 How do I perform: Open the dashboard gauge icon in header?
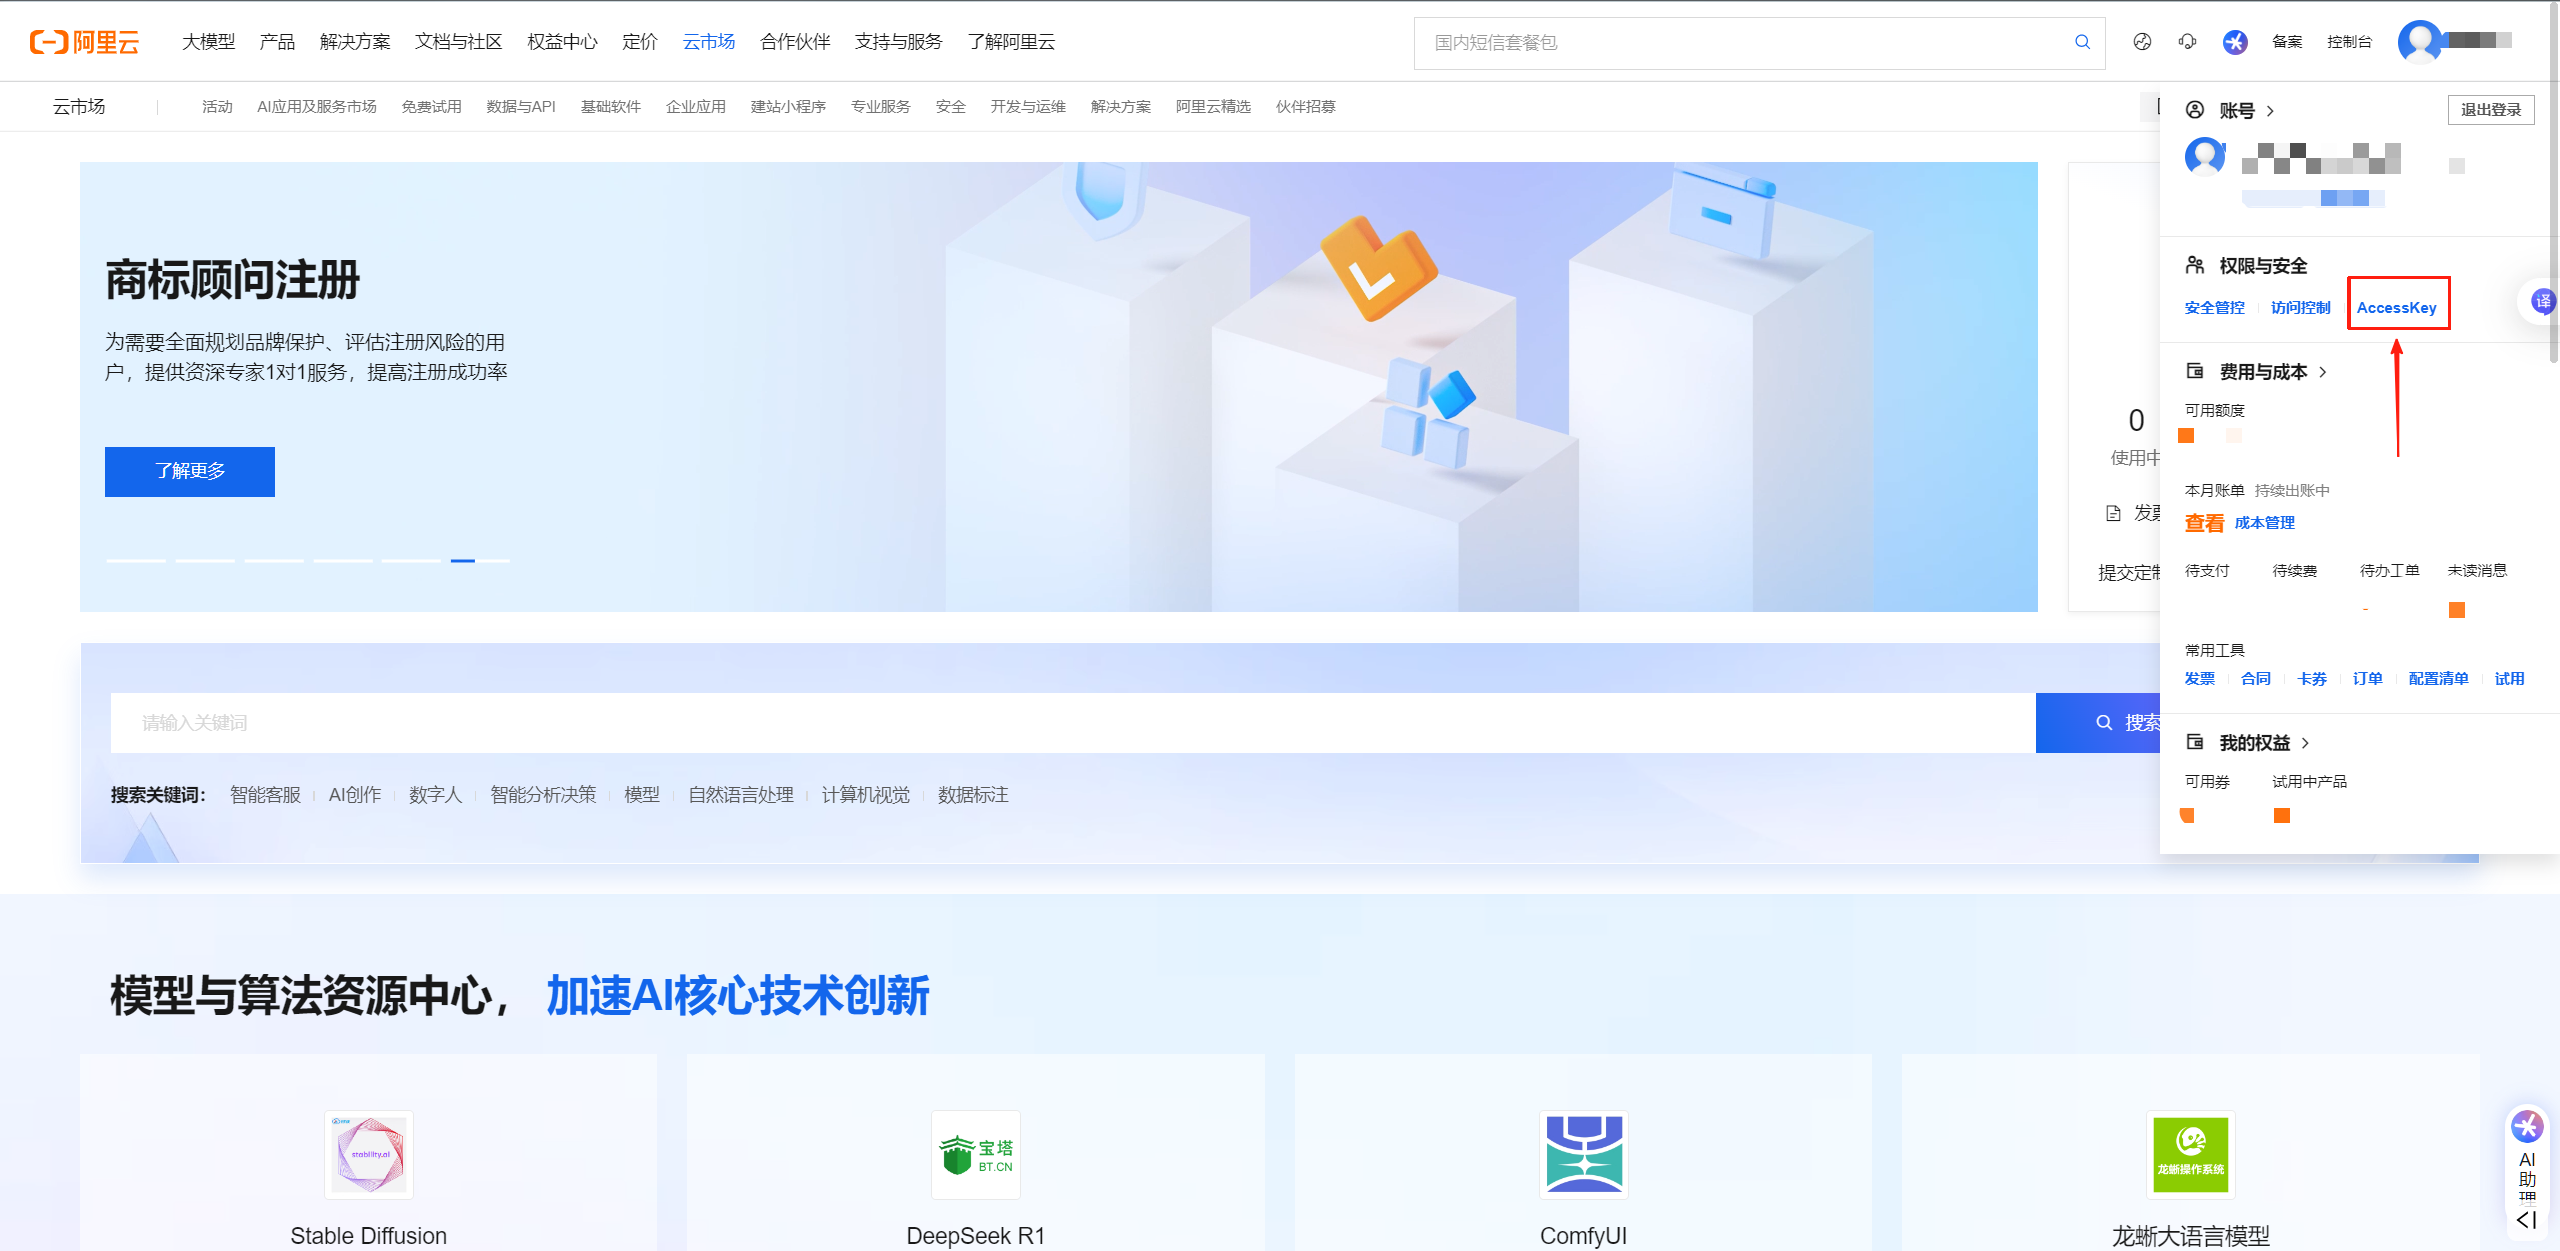(x=2142, y=42)
